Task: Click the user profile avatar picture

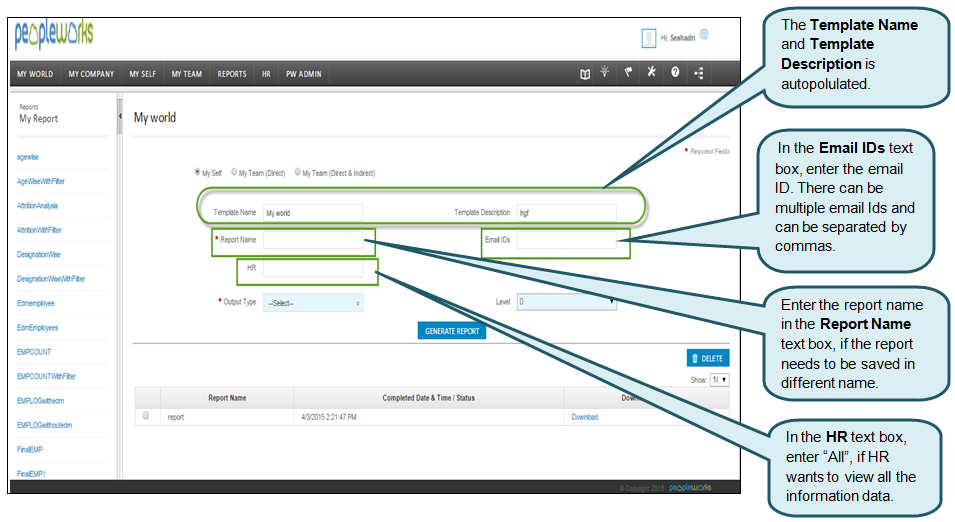Action: pos(648,38)
